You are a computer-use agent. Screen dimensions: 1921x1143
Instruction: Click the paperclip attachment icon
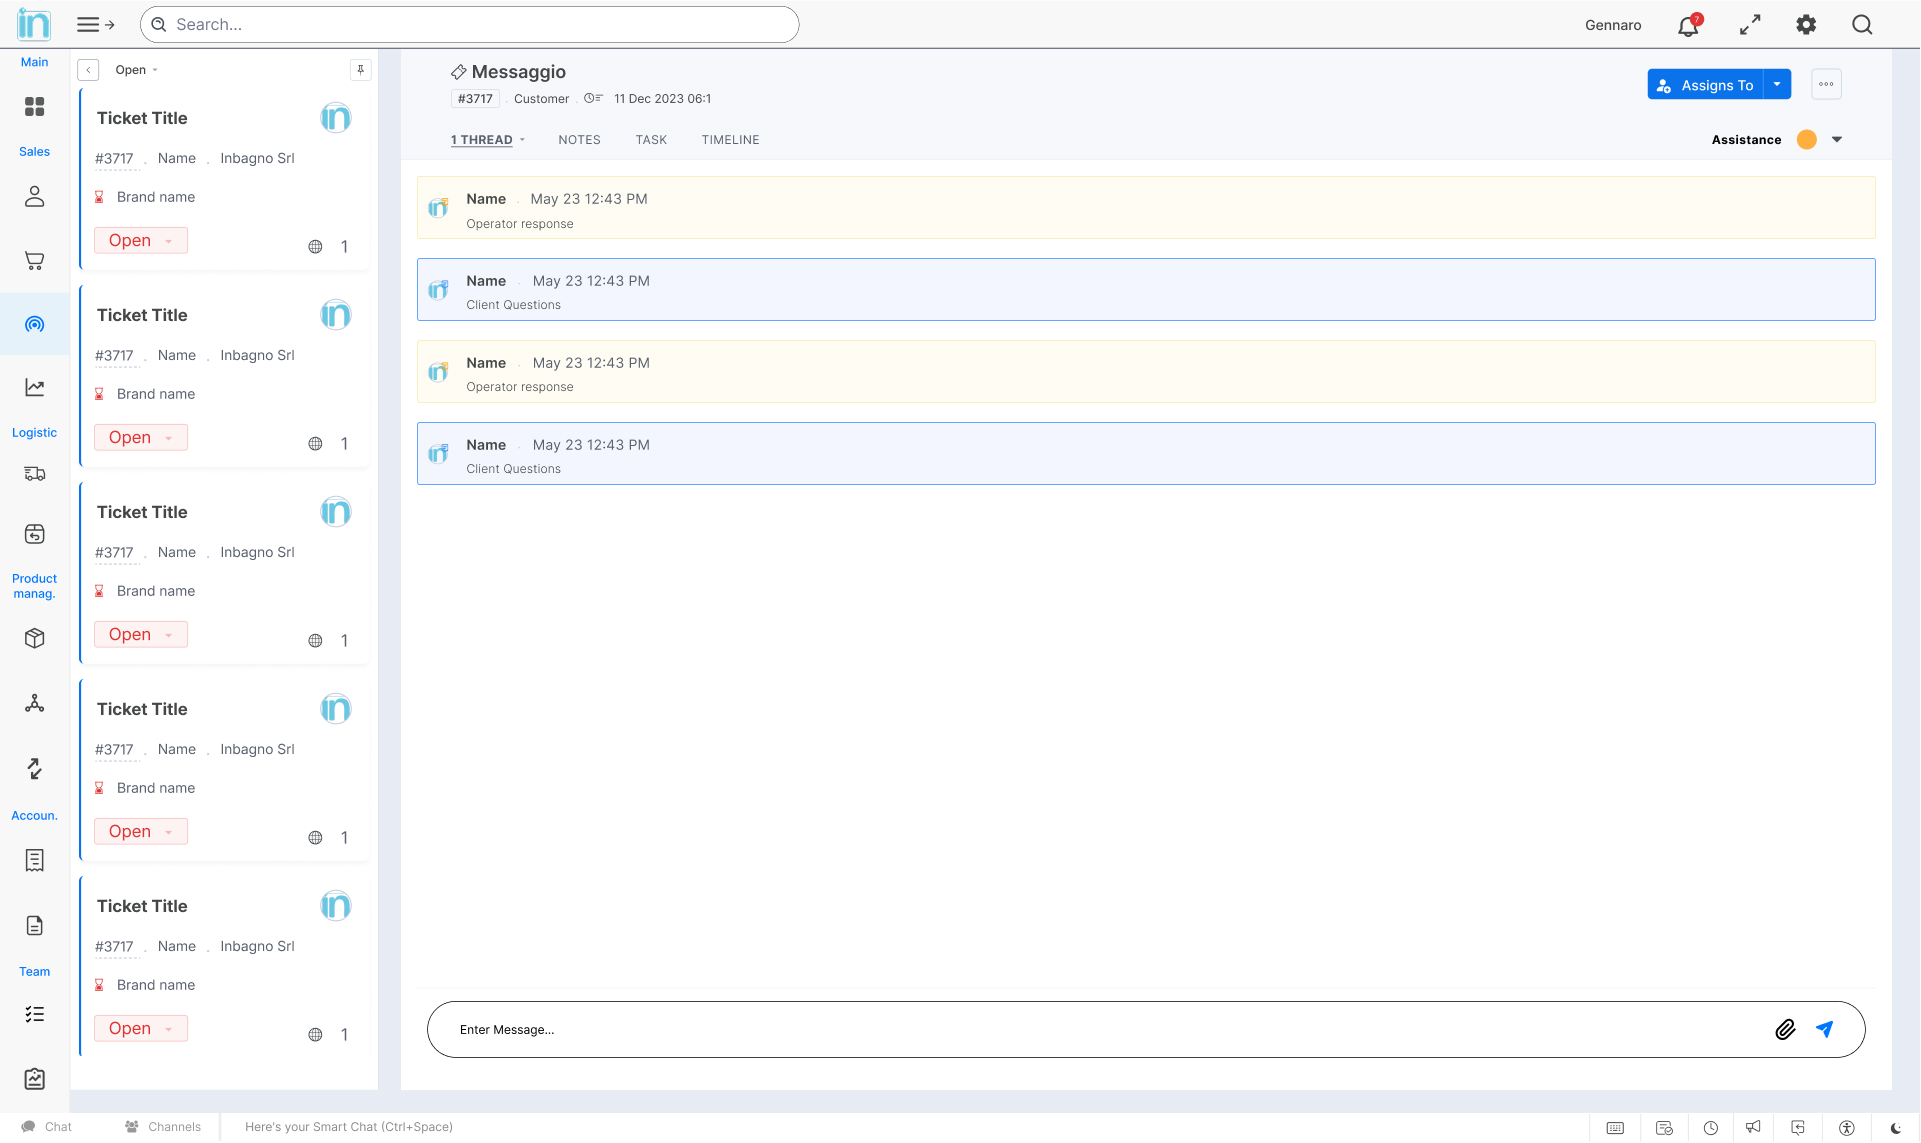point(1785,1030)
